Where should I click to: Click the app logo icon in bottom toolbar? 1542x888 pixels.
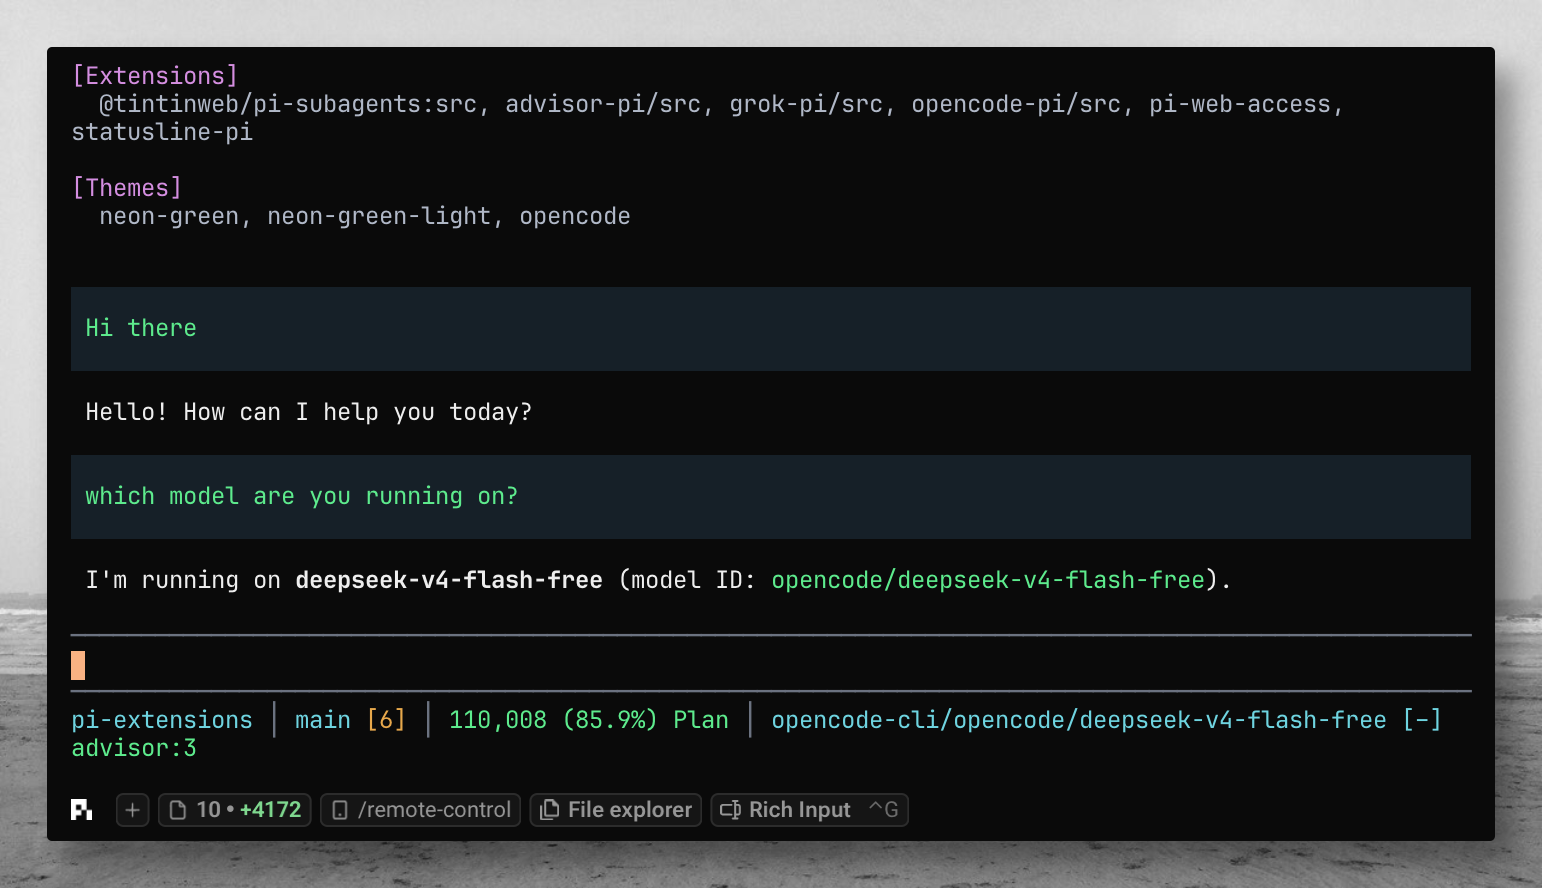pyautogui.click(x=82, y=810)
